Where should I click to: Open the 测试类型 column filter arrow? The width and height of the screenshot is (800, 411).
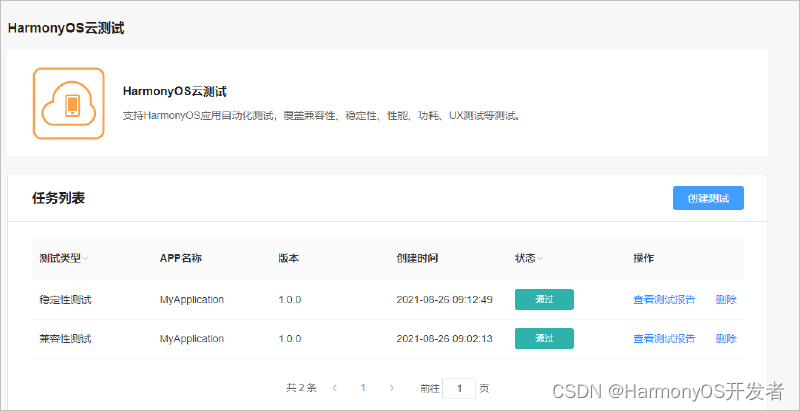click(85, 259)
